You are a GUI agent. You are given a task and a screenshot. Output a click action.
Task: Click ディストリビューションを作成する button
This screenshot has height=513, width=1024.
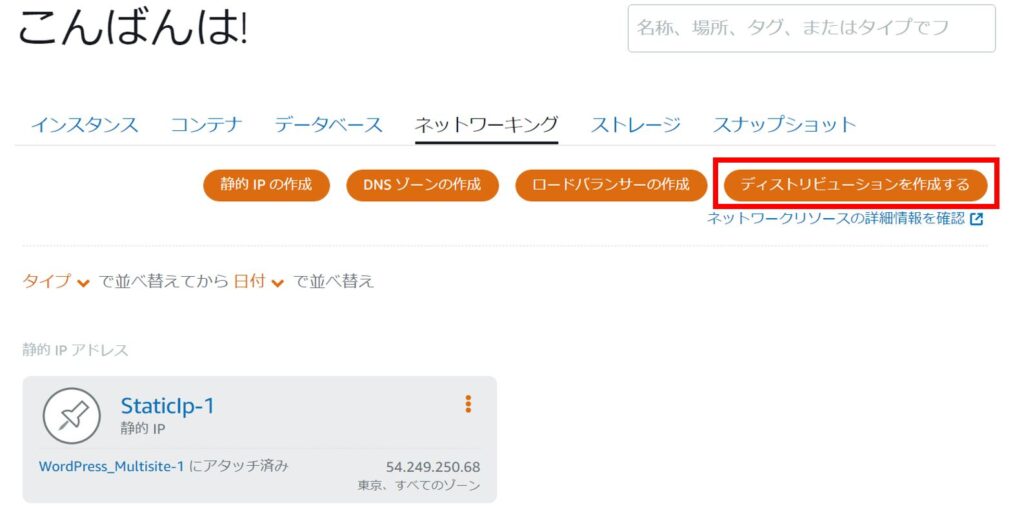point(855,185)
